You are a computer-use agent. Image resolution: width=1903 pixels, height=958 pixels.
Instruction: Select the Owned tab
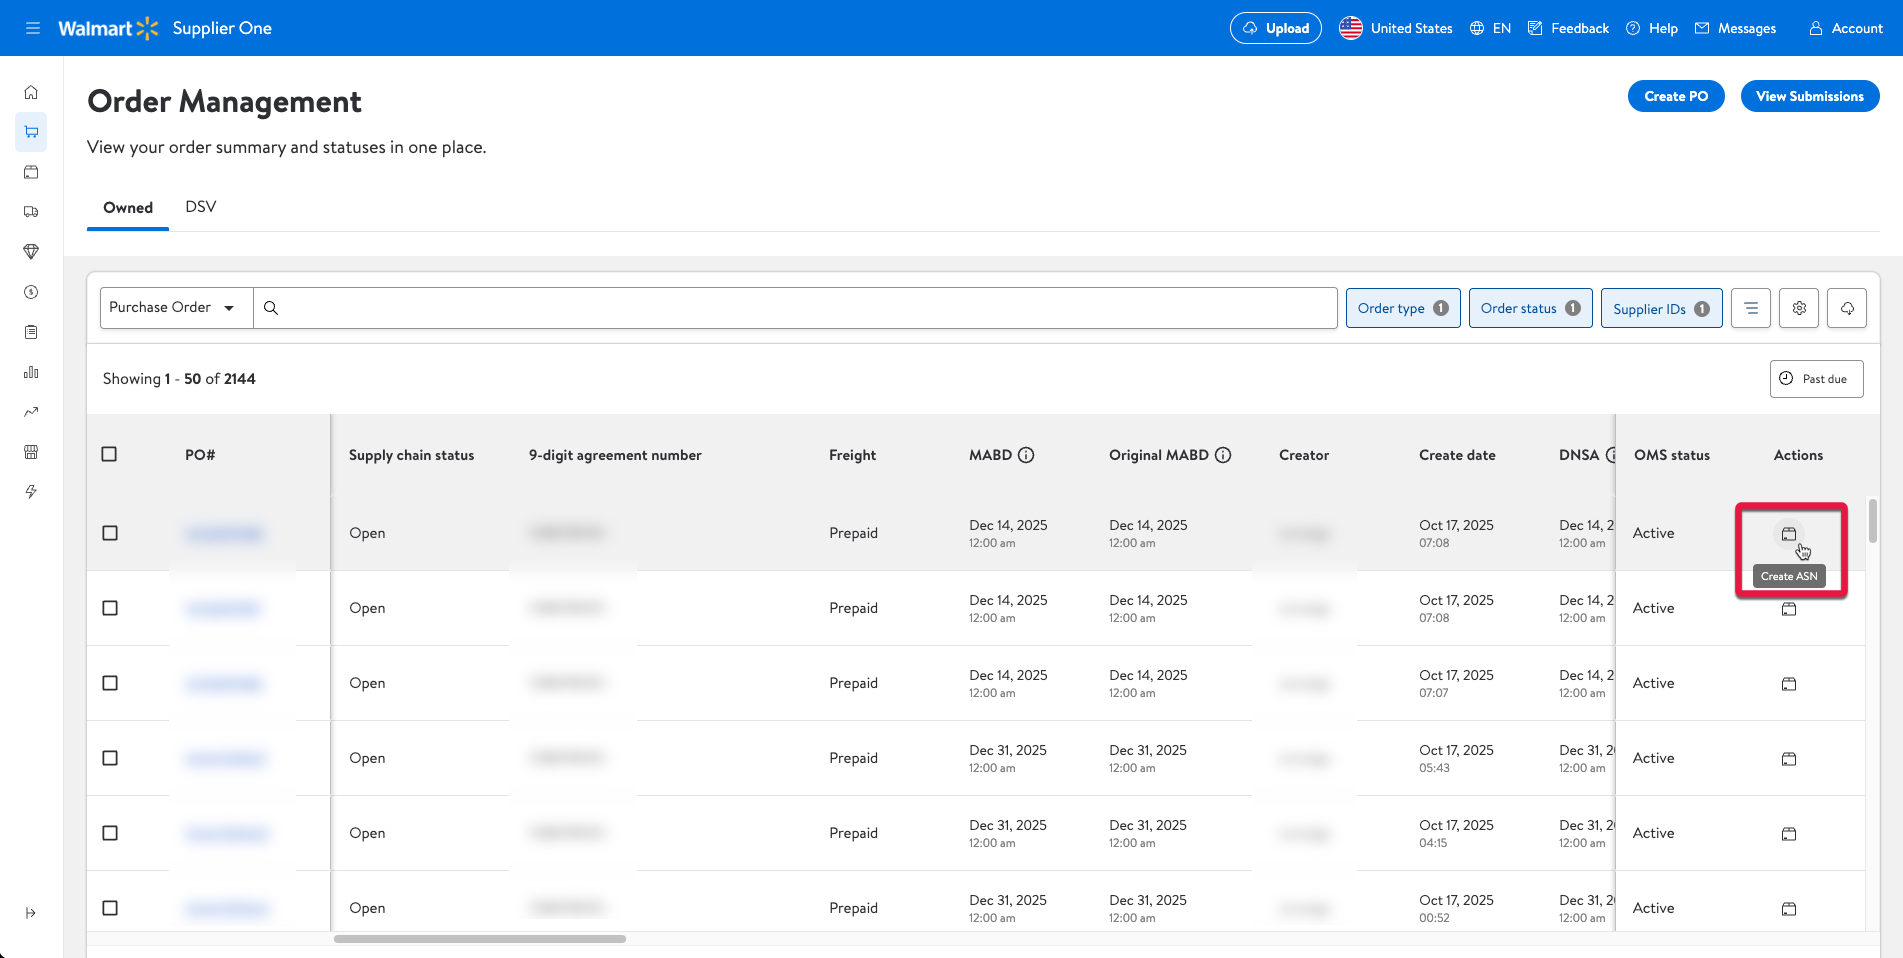[x=128, y=208]
